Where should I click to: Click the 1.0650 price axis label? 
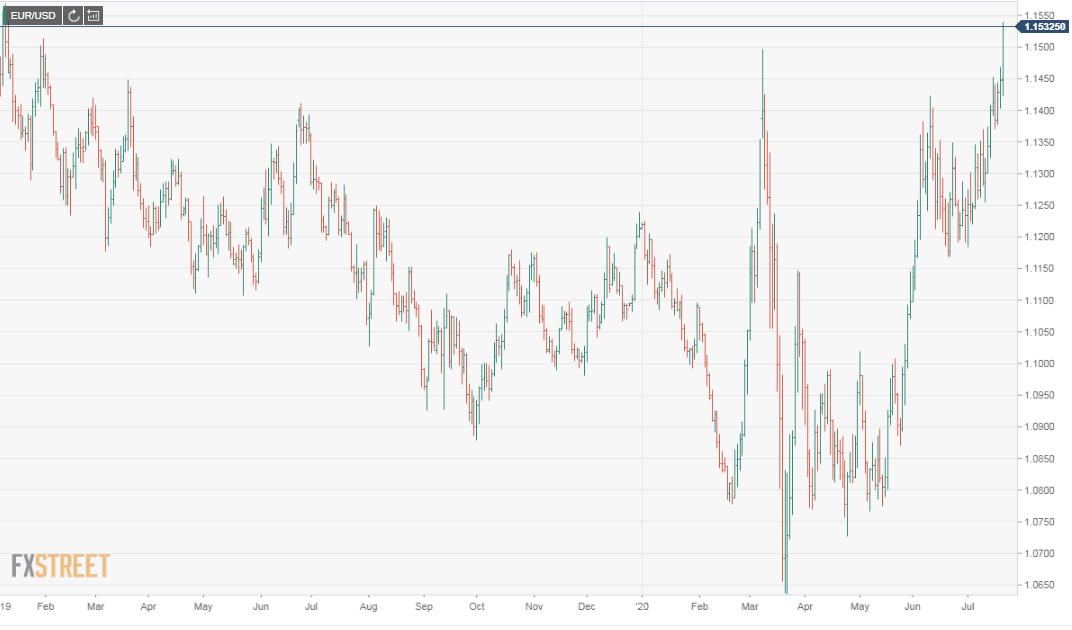coord(1038,585)
